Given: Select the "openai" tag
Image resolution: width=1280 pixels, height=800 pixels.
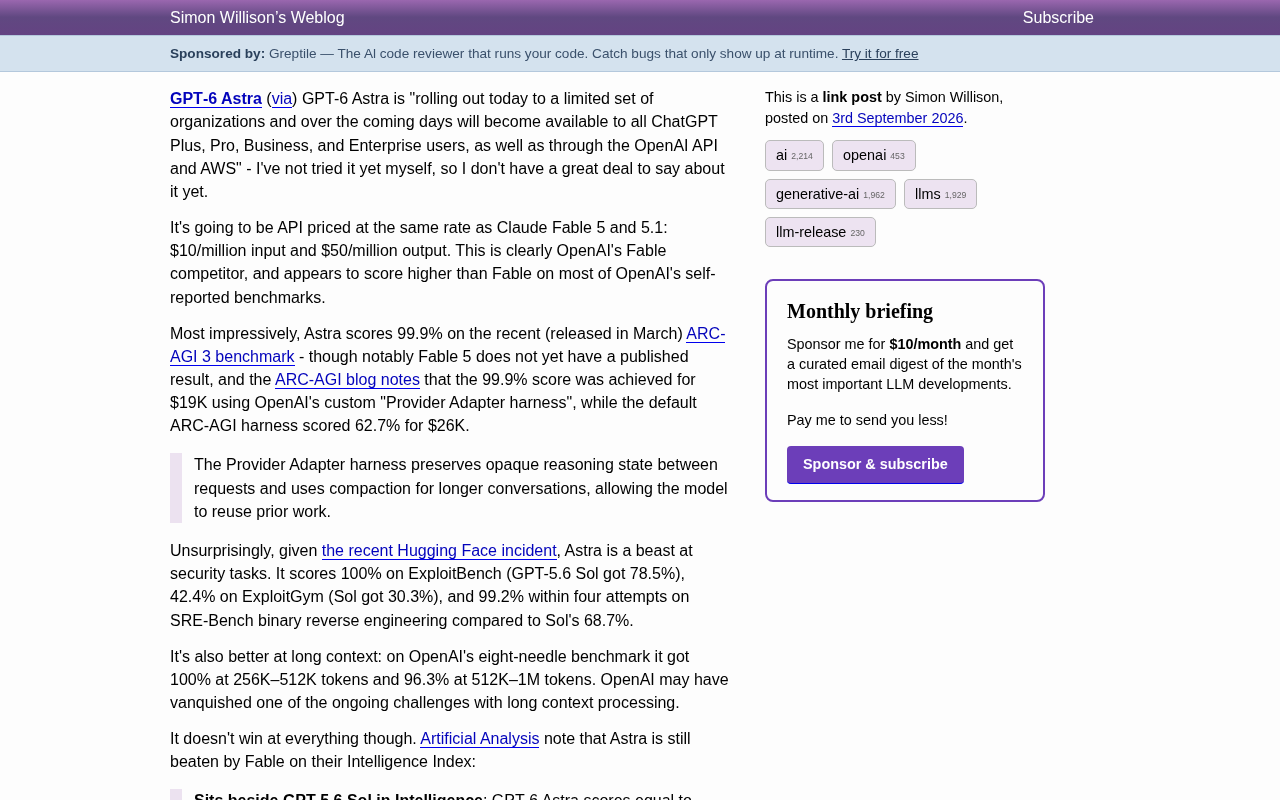Looking at the screenshot, I should [x=874, y=155].
